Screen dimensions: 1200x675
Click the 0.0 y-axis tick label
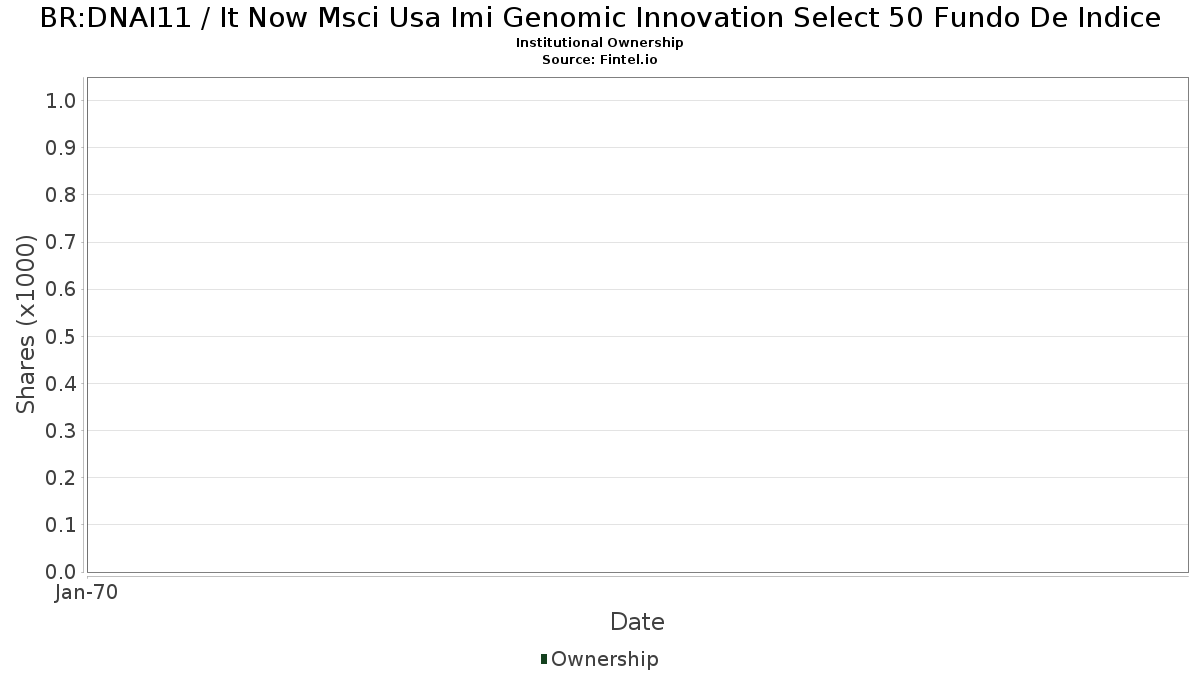pyautogui.click(x=61, y=572)
